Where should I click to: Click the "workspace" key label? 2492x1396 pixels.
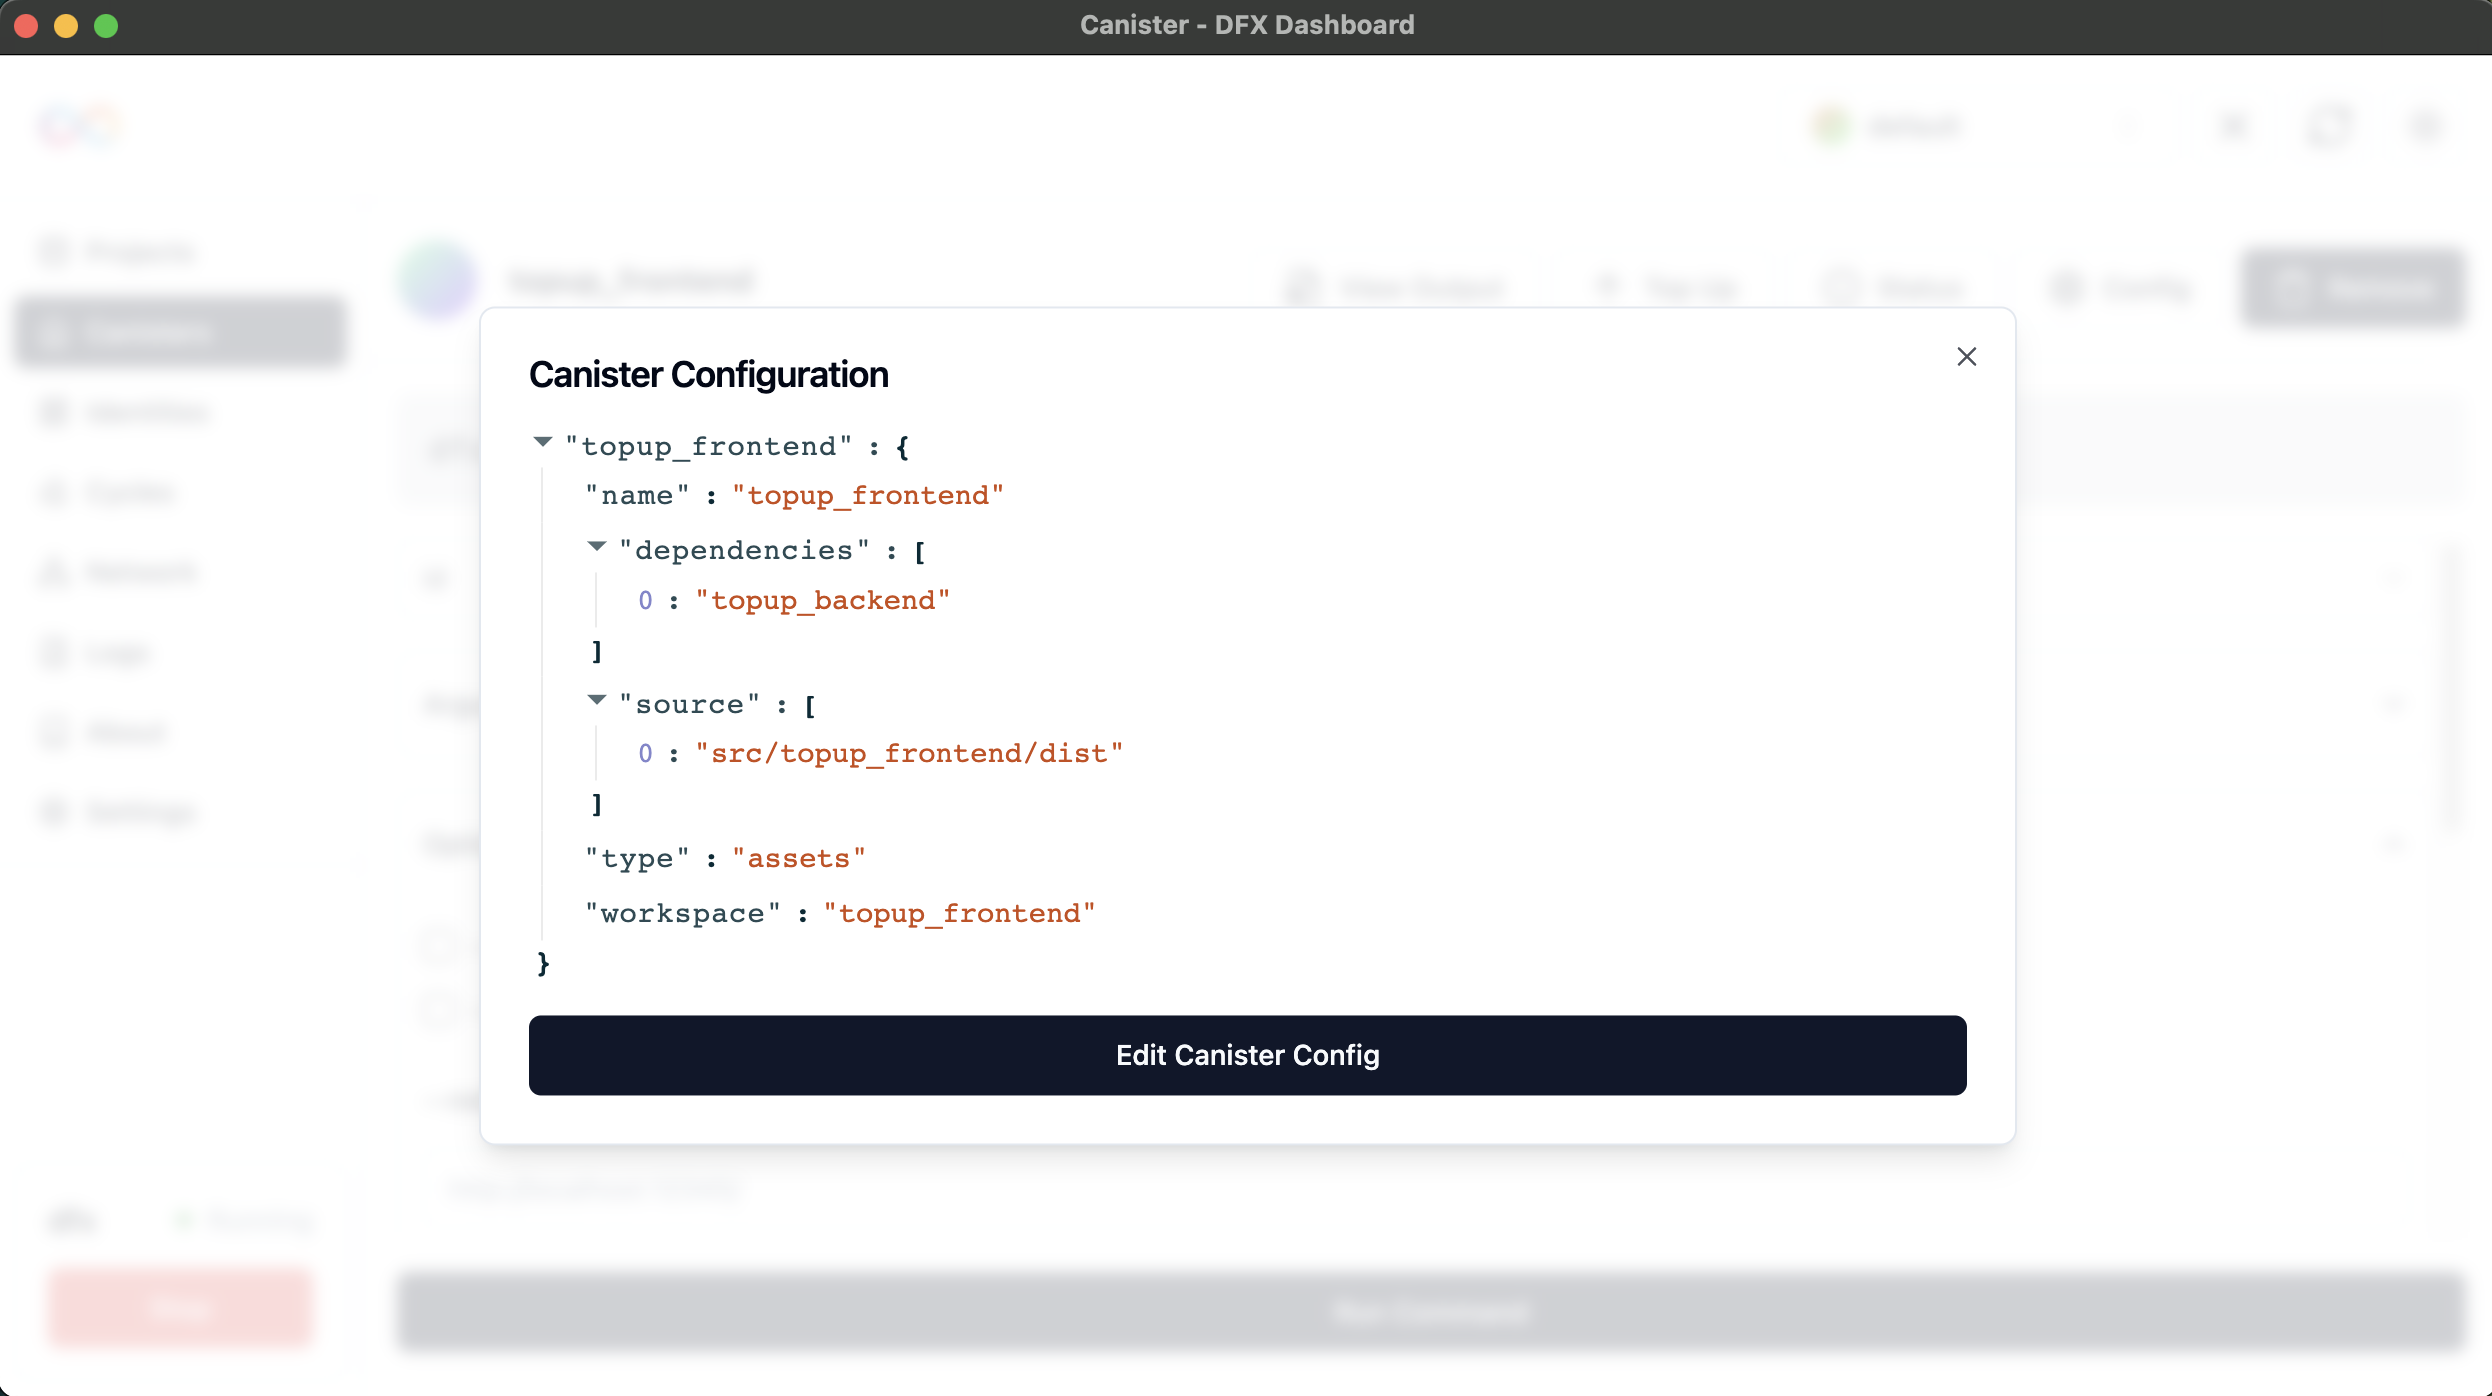683,914
